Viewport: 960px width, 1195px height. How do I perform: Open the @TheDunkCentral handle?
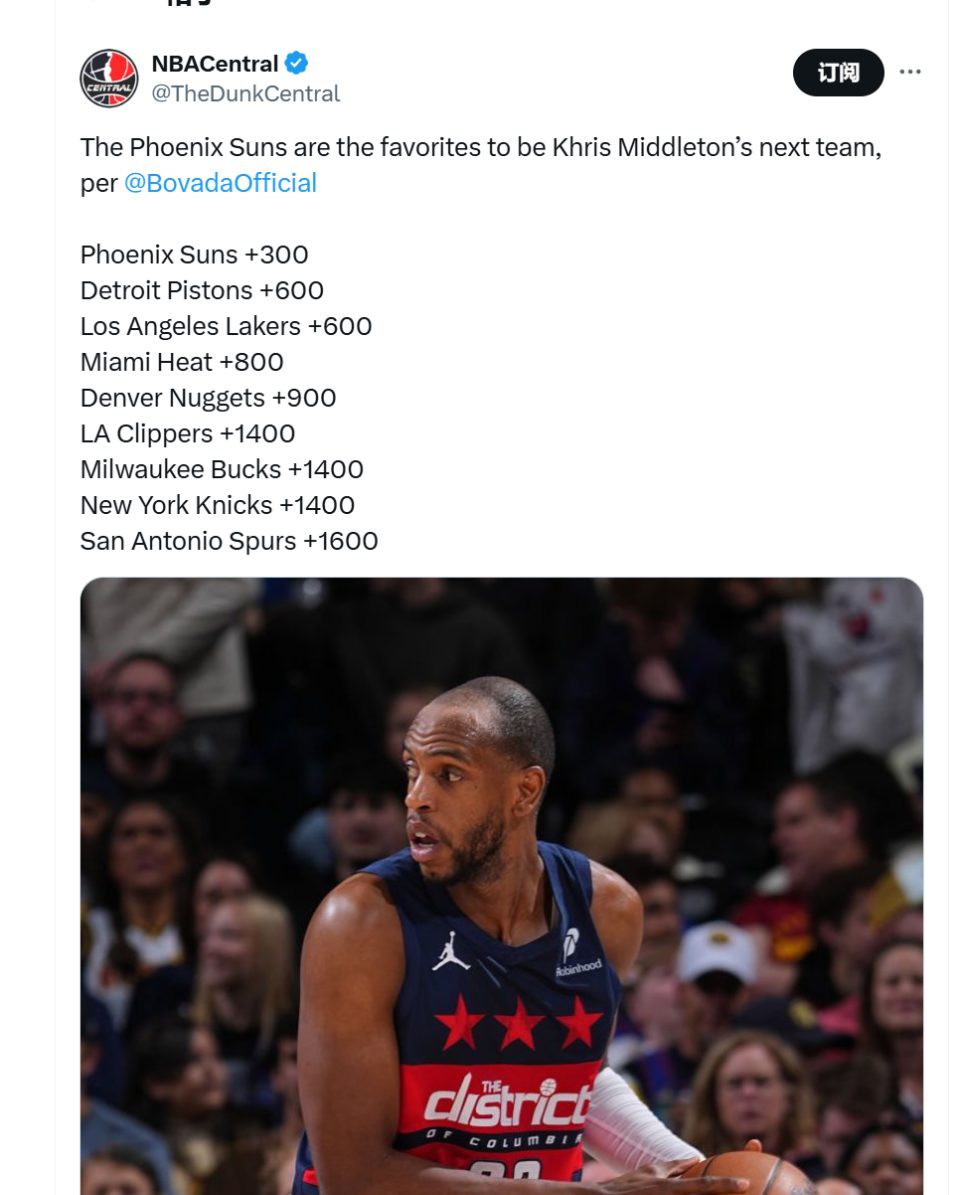245,93
